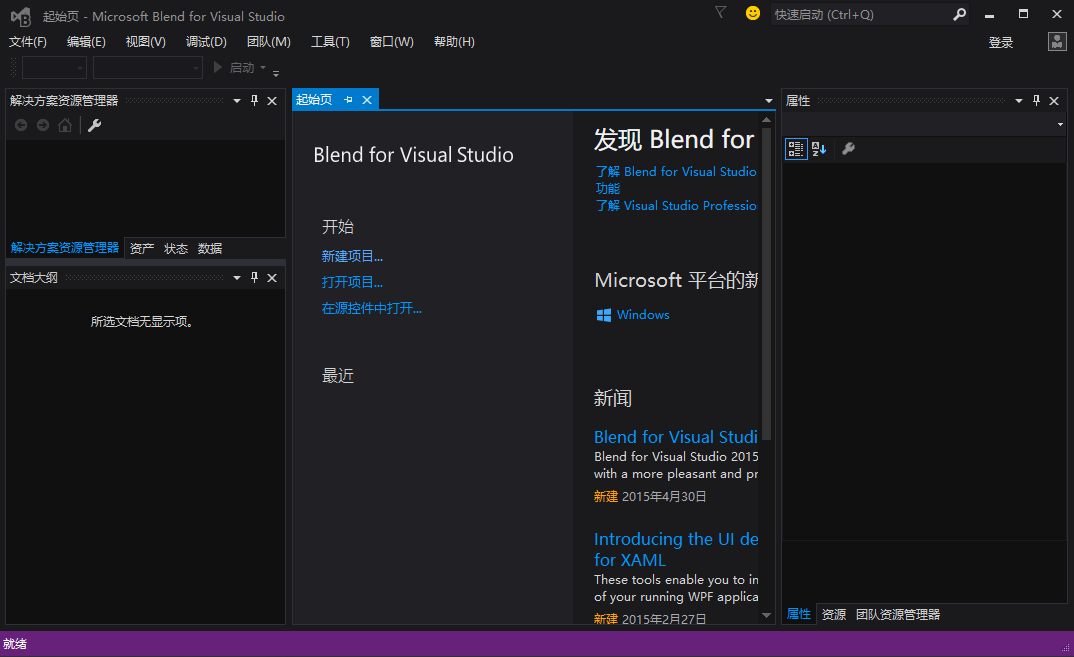Pin the 属性 panel

[1036, 101]
